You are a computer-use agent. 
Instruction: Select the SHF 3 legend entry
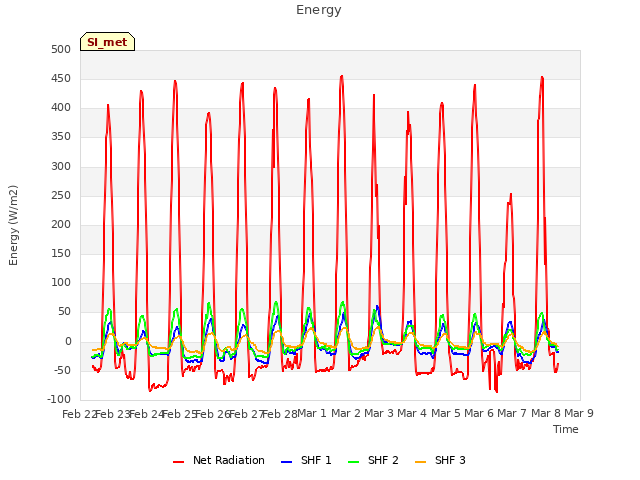tap(440, 460)
